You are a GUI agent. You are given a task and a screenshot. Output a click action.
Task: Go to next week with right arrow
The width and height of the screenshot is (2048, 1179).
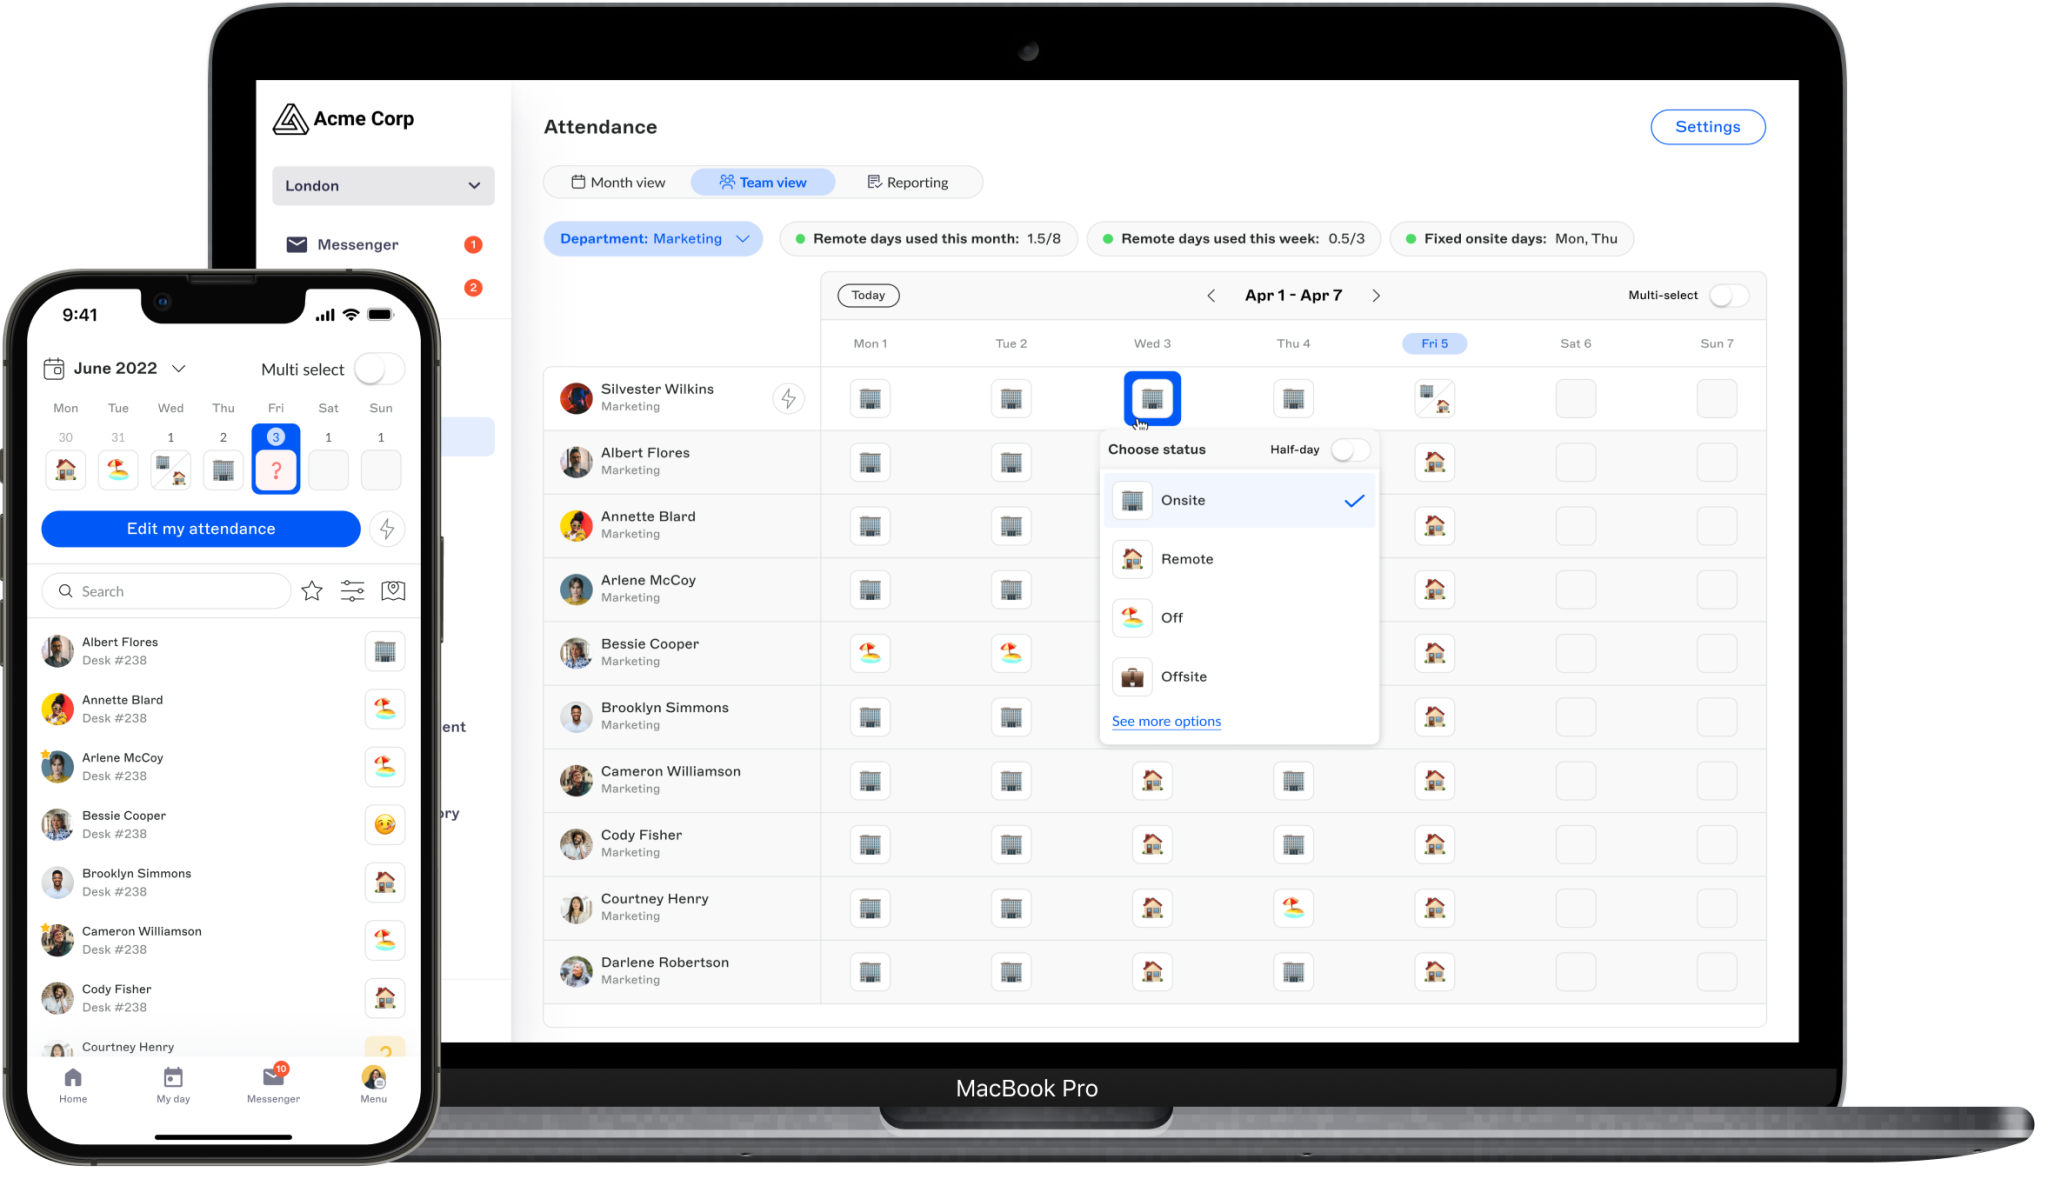(1376, 296)
